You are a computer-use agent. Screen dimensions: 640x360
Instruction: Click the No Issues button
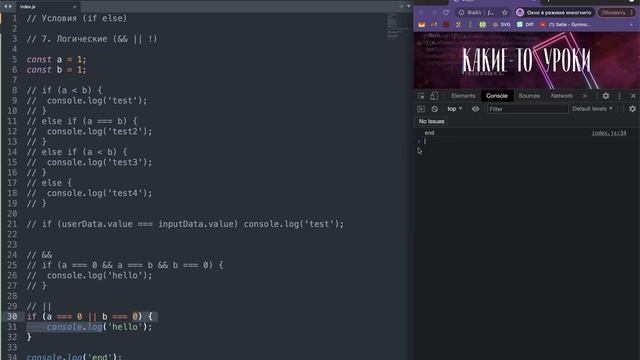[x=431, y=122]
